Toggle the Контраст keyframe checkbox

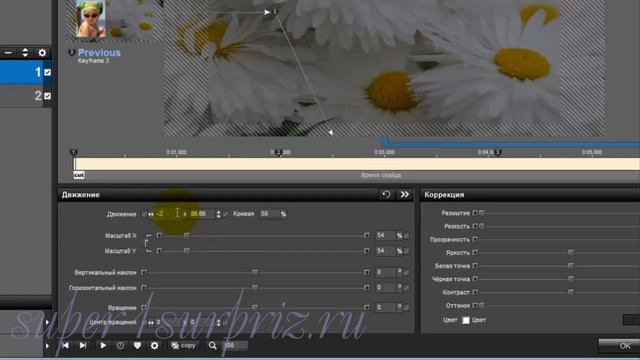[475, 292]
